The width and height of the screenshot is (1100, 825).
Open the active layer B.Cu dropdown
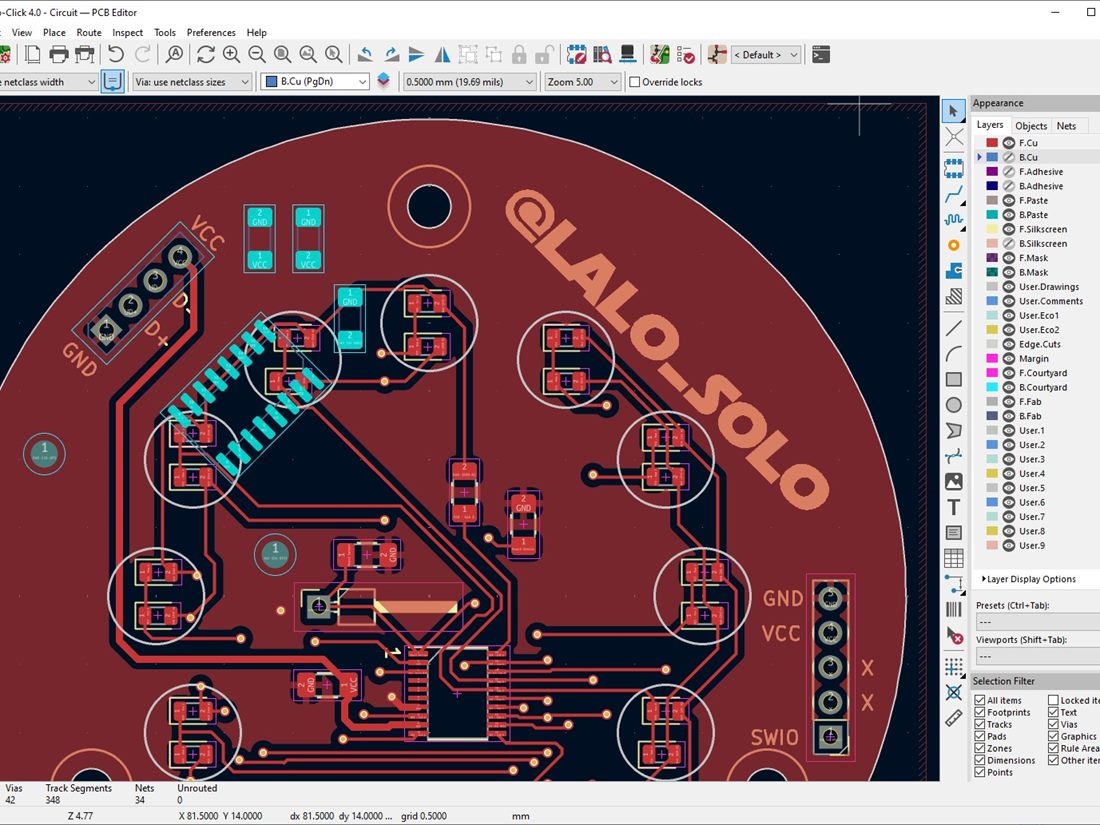pyautogui.click(x=315, y=82)
